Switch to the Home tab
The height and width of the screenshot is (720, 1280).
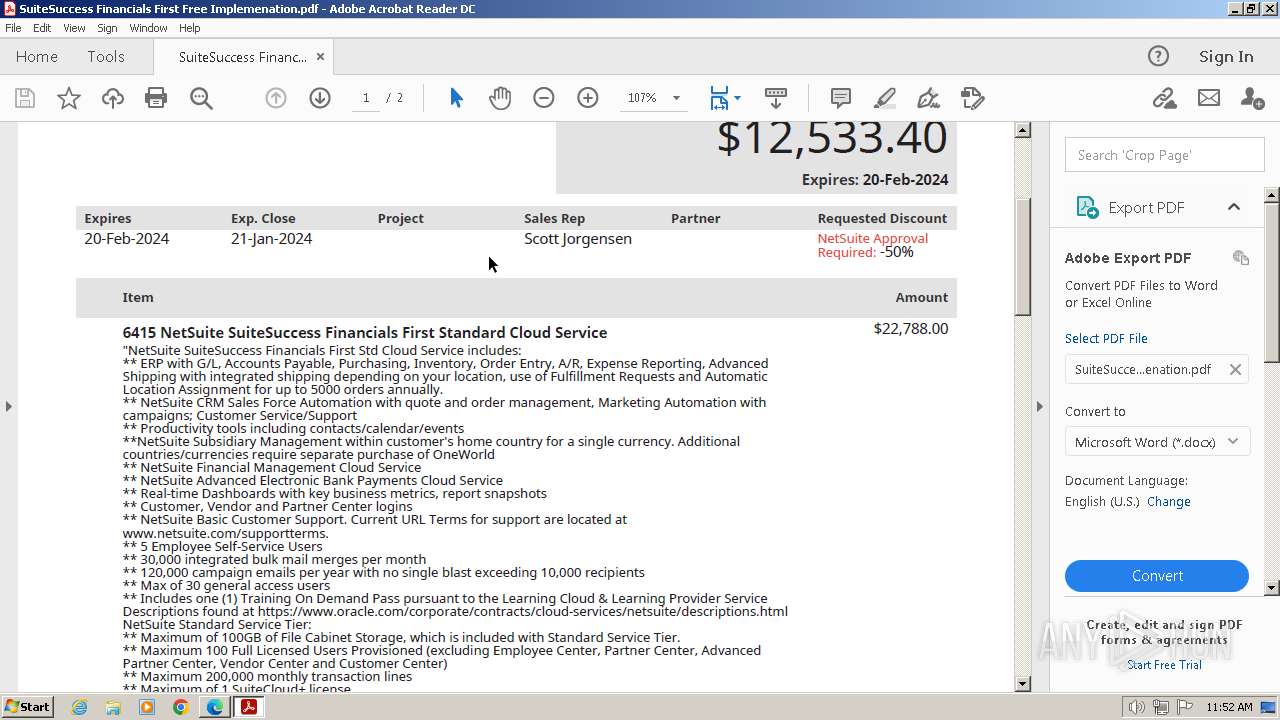[37, 57]
